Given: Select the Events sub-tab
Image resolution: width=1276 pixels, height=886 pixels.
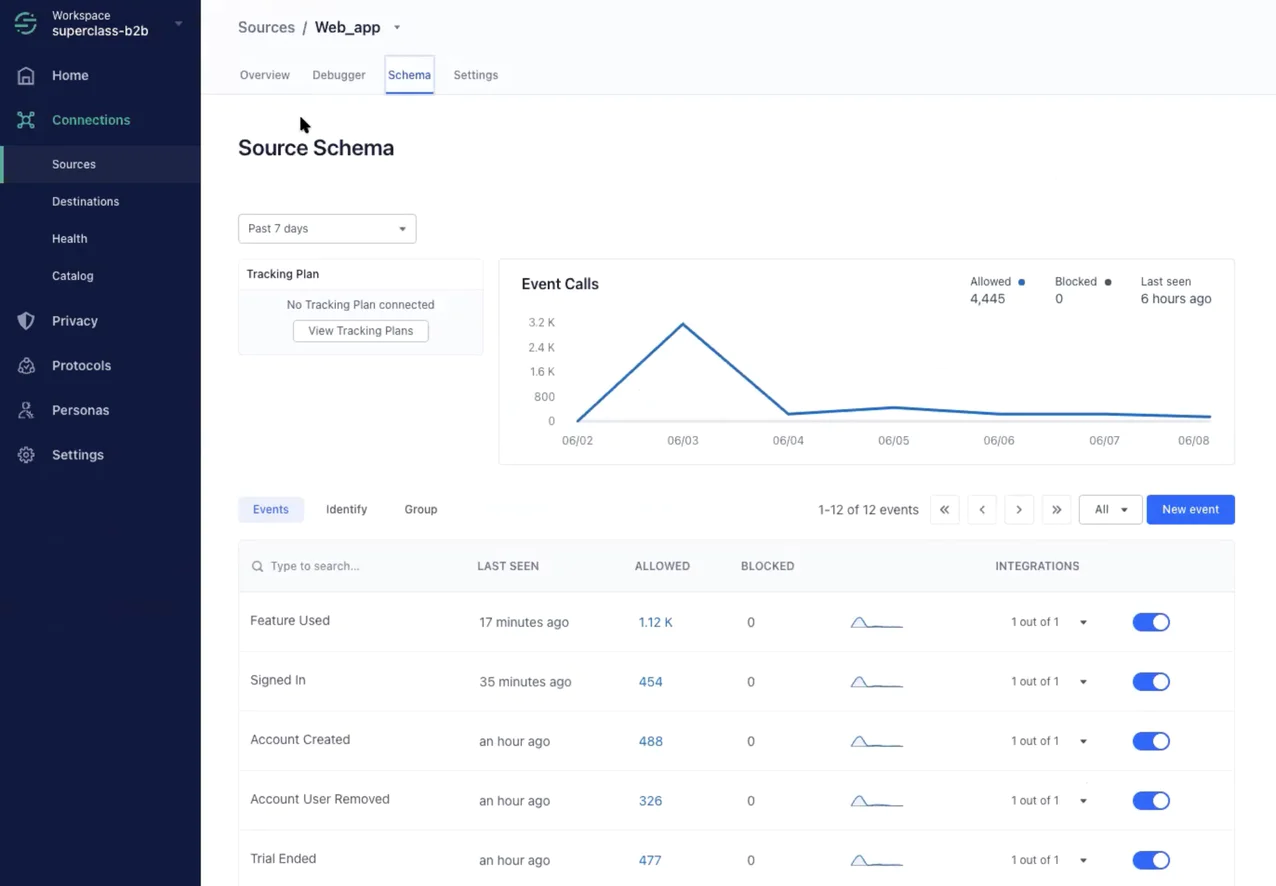Looking at the screenshot, I should [x=271, y=510].
